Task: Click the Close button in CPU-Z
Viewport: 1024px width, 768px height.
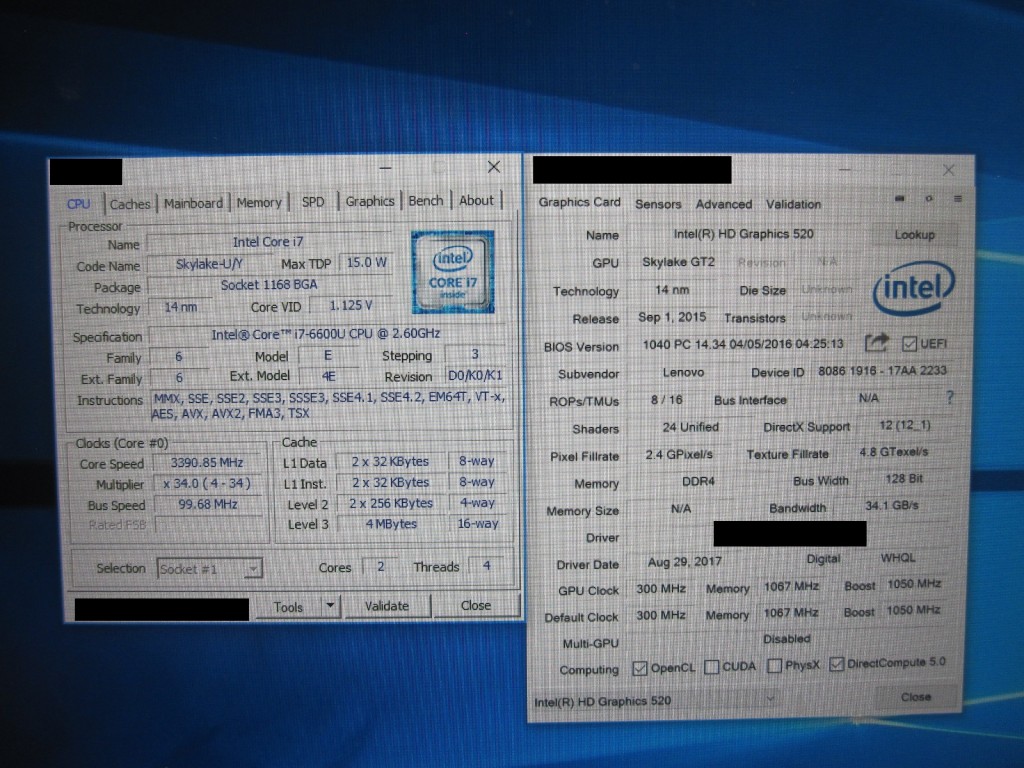Action: tap(475, 605)
